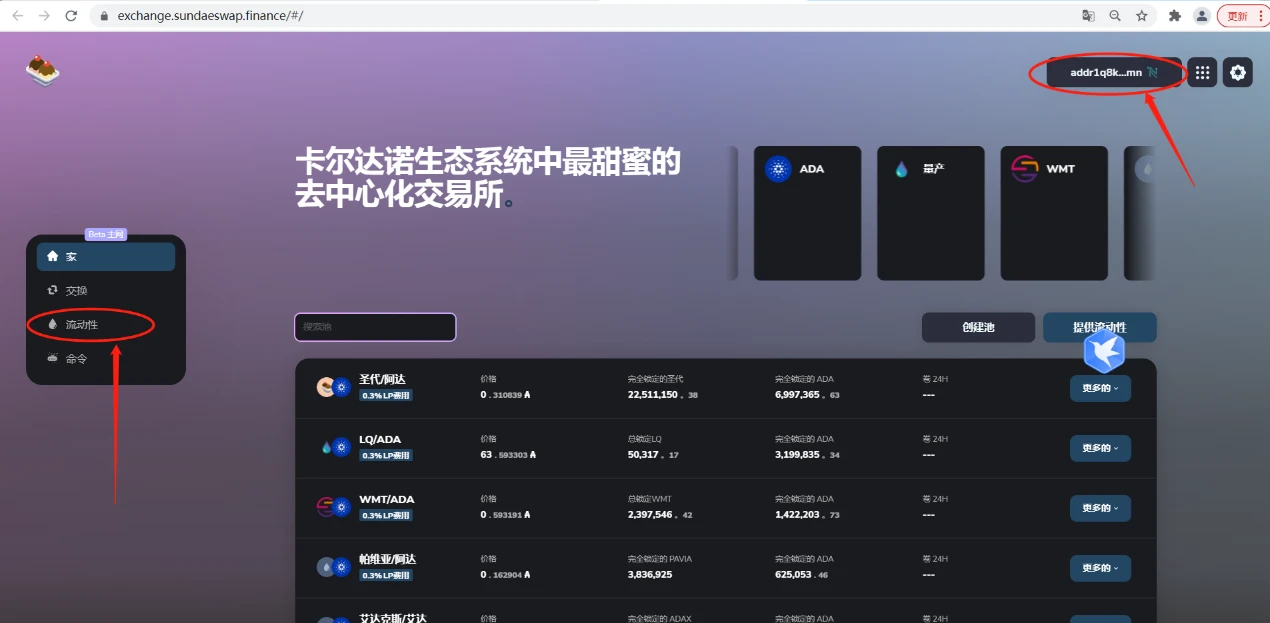Expand 更多的 dropdown for 圣代/阿达 pool
The height and width of the screenshot is (623, 1270).
coord(1100,388)
